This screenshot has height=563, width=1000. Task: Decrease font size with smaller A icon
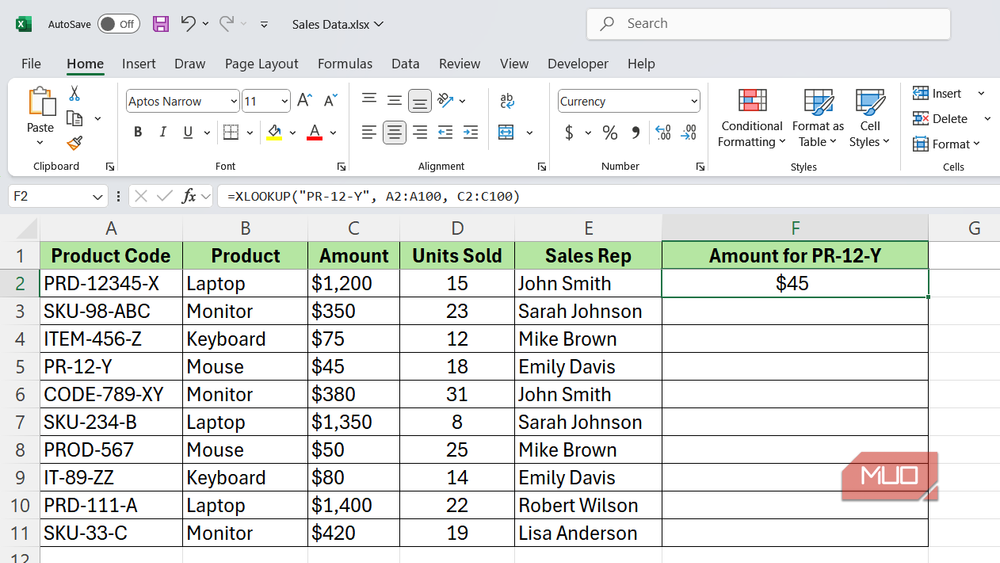[330, 101]
